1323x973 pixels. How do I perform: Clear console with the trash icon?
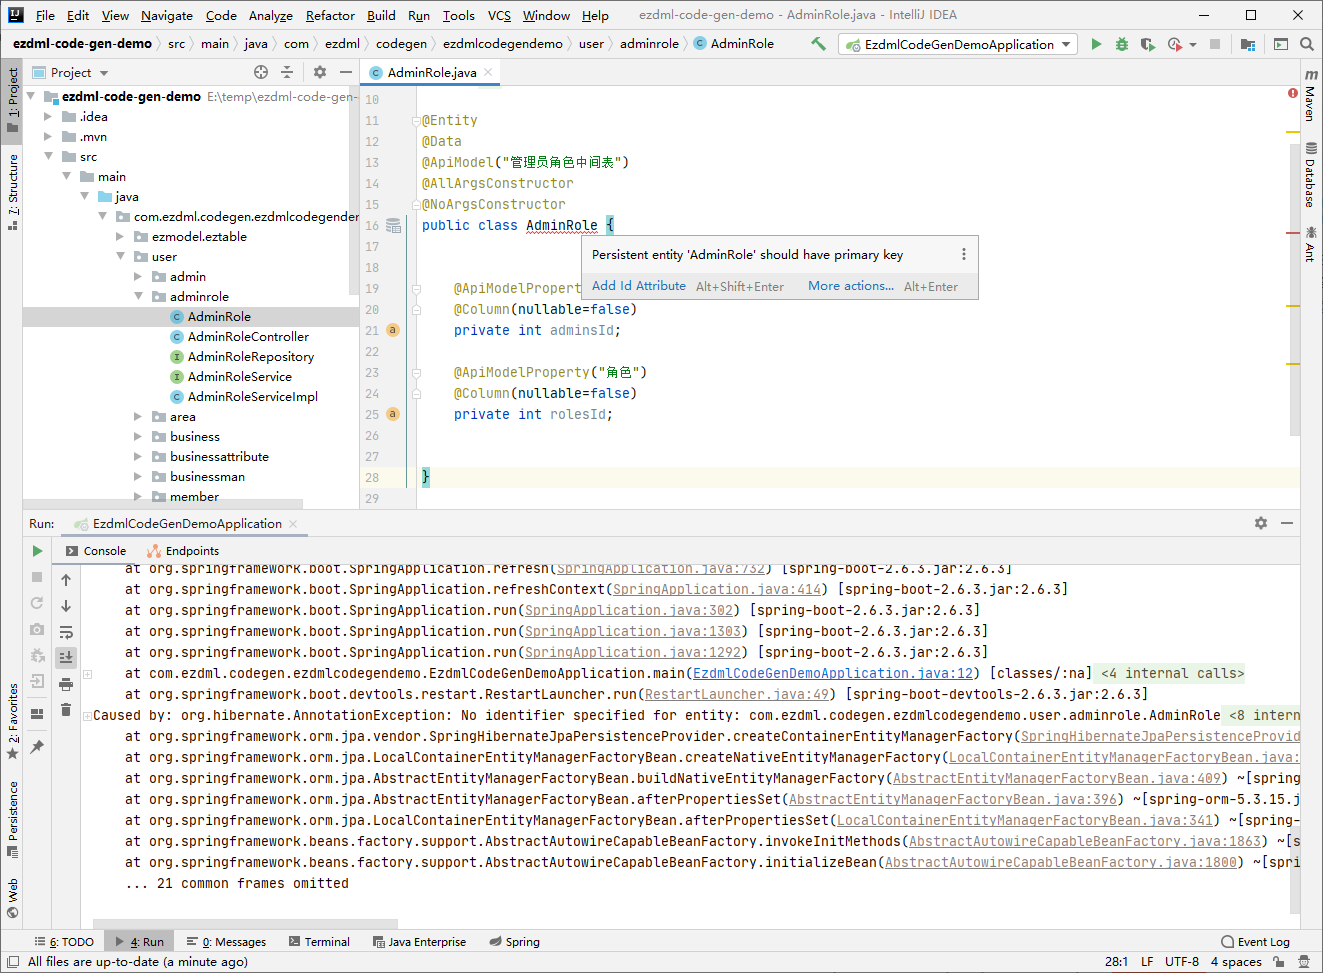66,710
